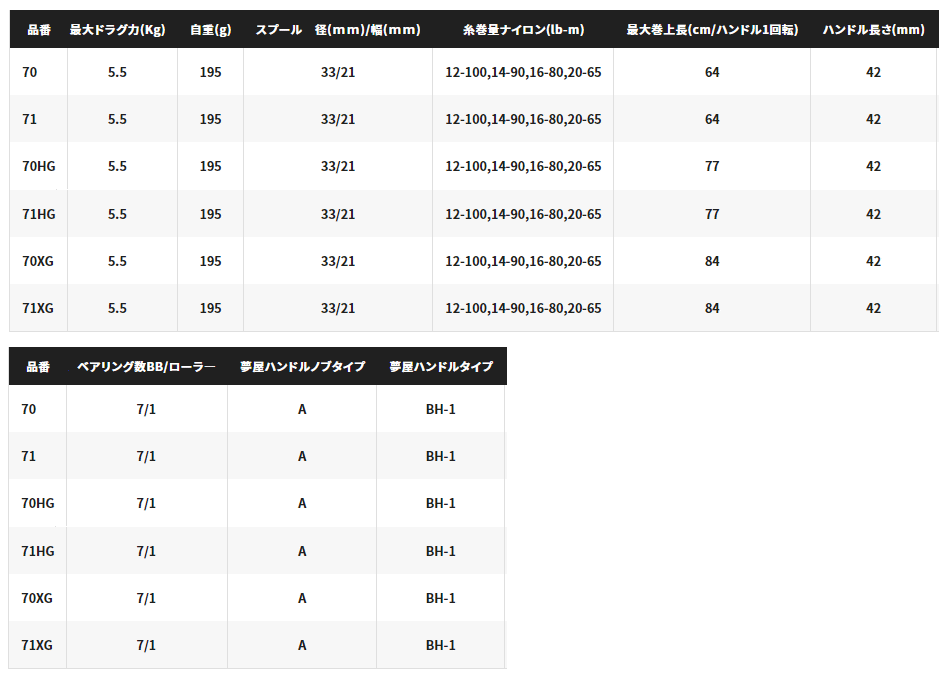Image resolution: width=945 pixels, height=673 pixels.
Task: Select model 70 in the lower table
Action: coord(28,409)
